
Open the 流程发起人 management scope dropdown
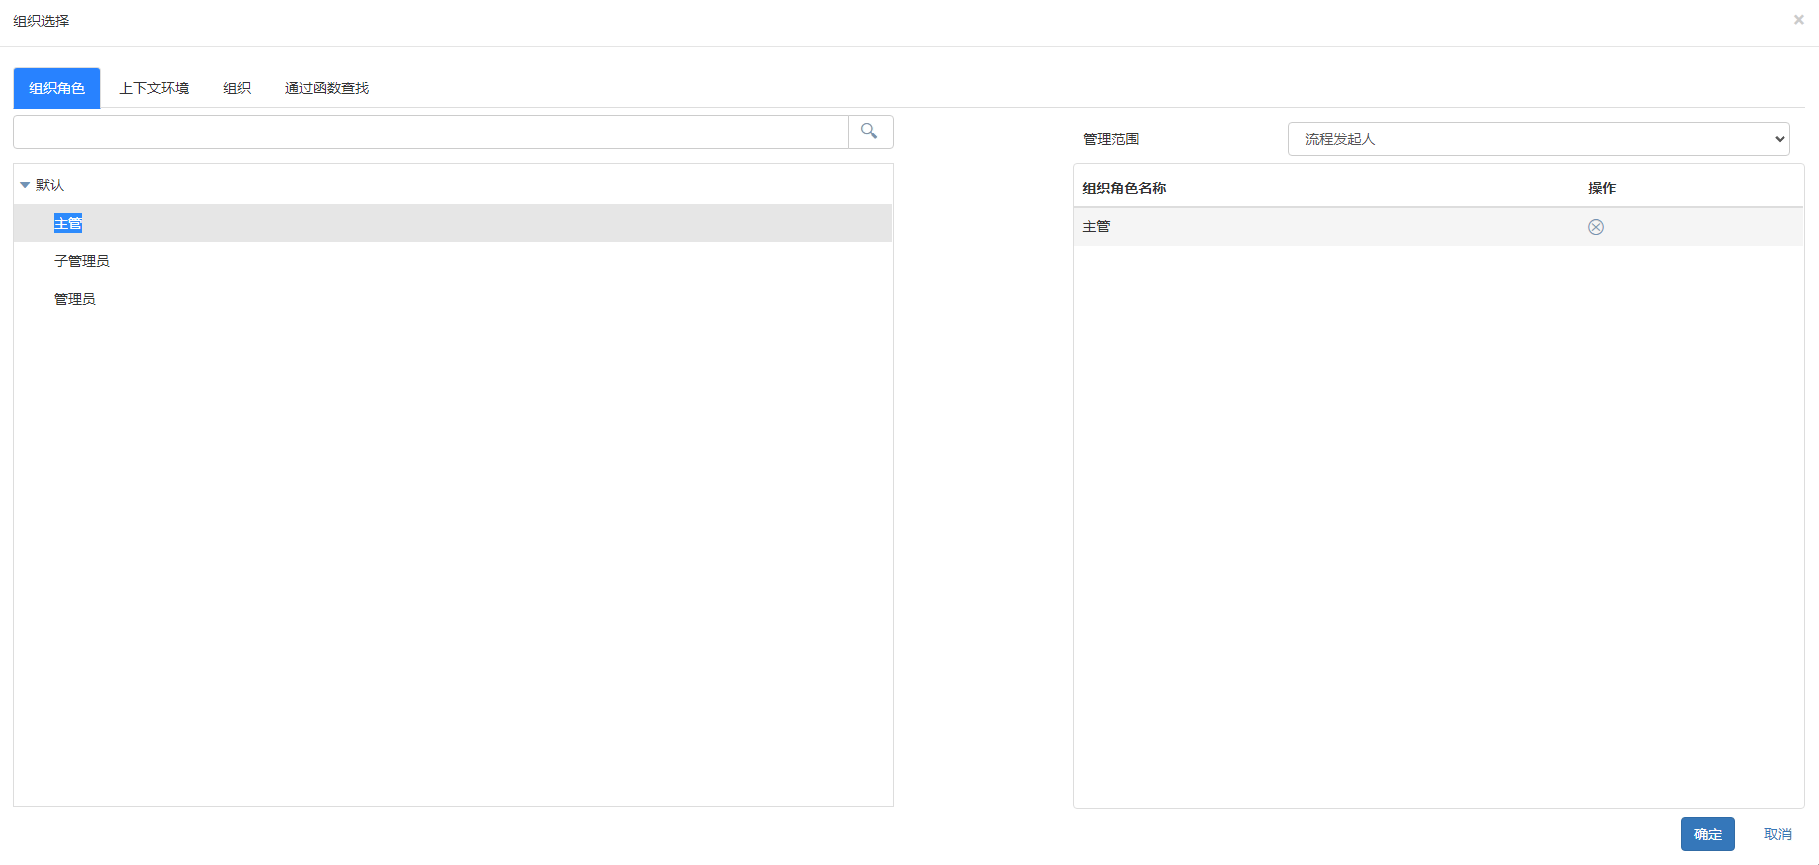point(1537,139)
